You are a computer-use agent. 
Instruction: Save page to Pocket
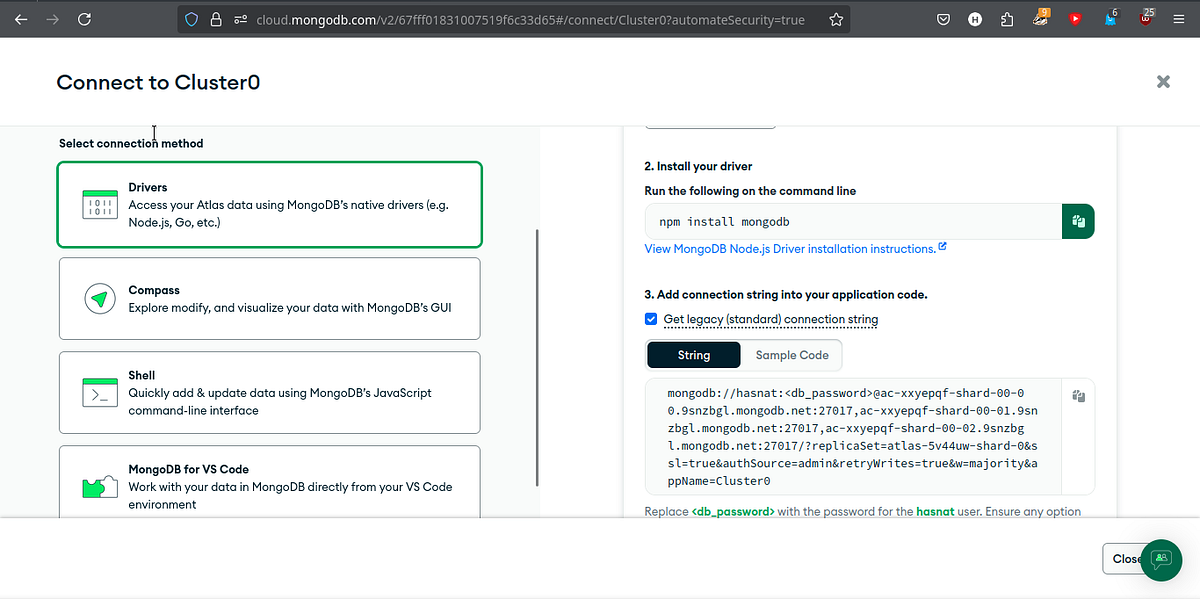943,18
